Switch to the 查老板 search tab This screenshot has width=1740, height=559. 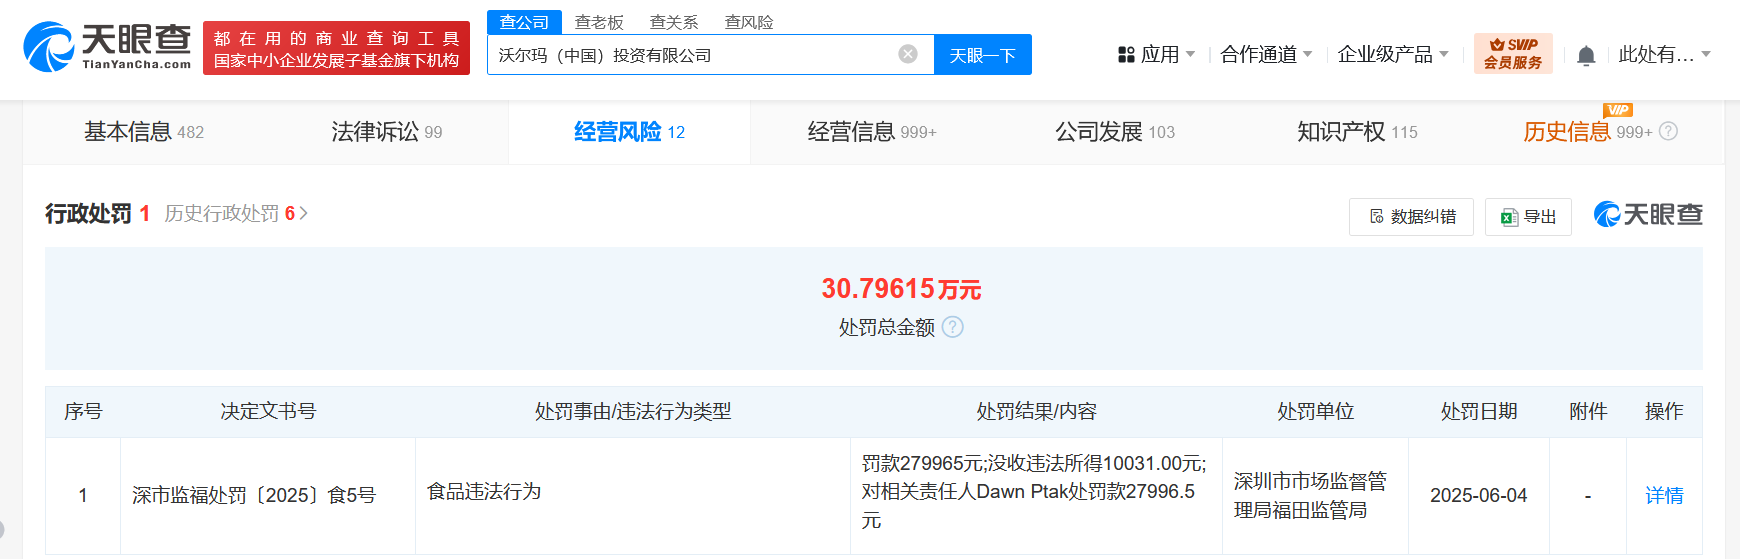tap(599, 22)
